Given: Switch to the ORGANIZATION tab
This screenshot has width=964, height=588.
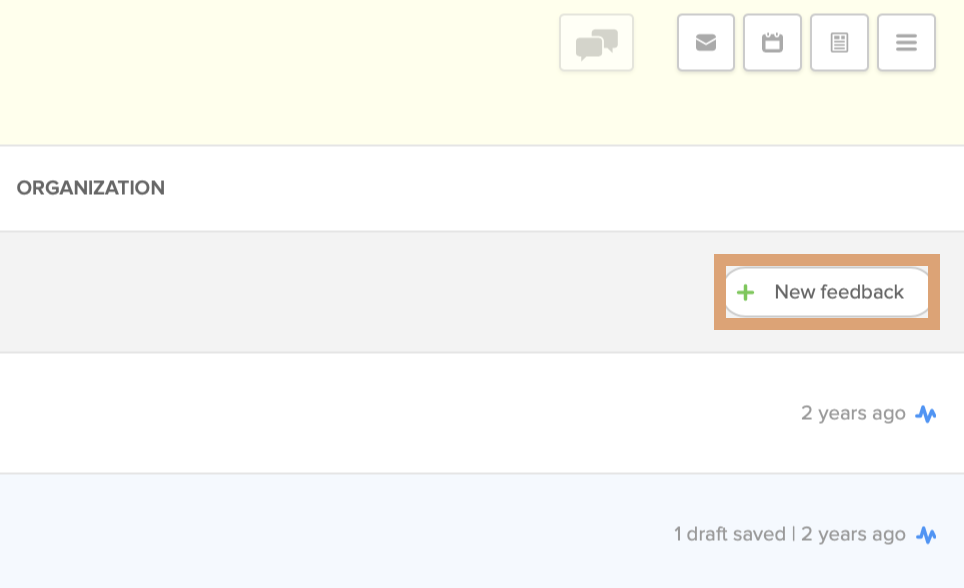Looking at the screenshot, I should tap(91, 188).
